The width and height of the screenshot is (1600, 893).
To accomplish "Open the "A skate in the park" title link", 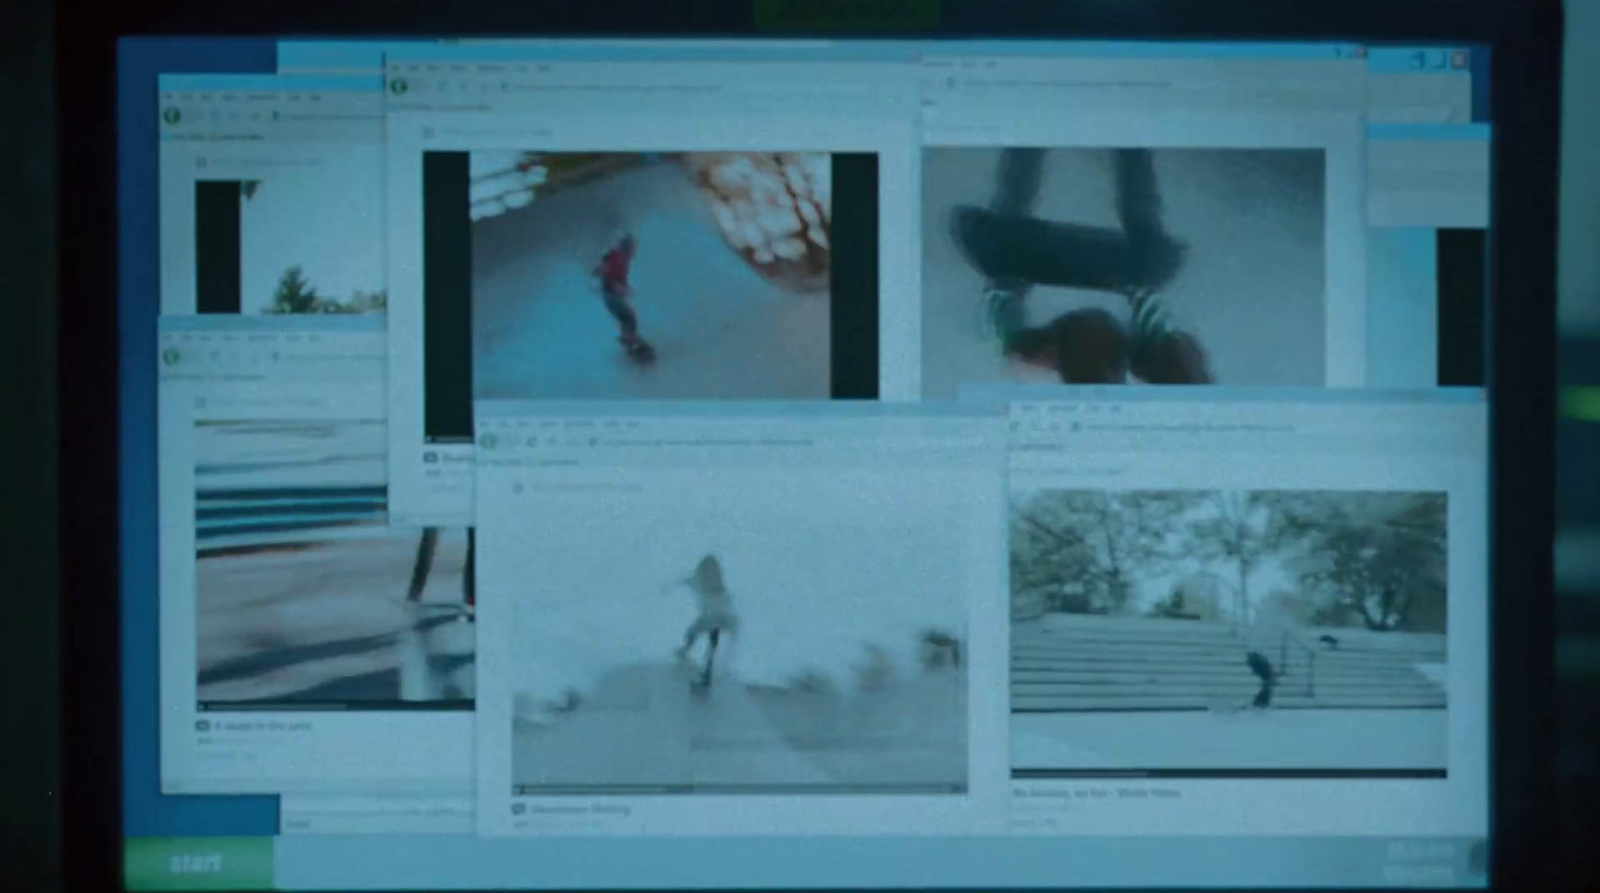I will [262, 726].
